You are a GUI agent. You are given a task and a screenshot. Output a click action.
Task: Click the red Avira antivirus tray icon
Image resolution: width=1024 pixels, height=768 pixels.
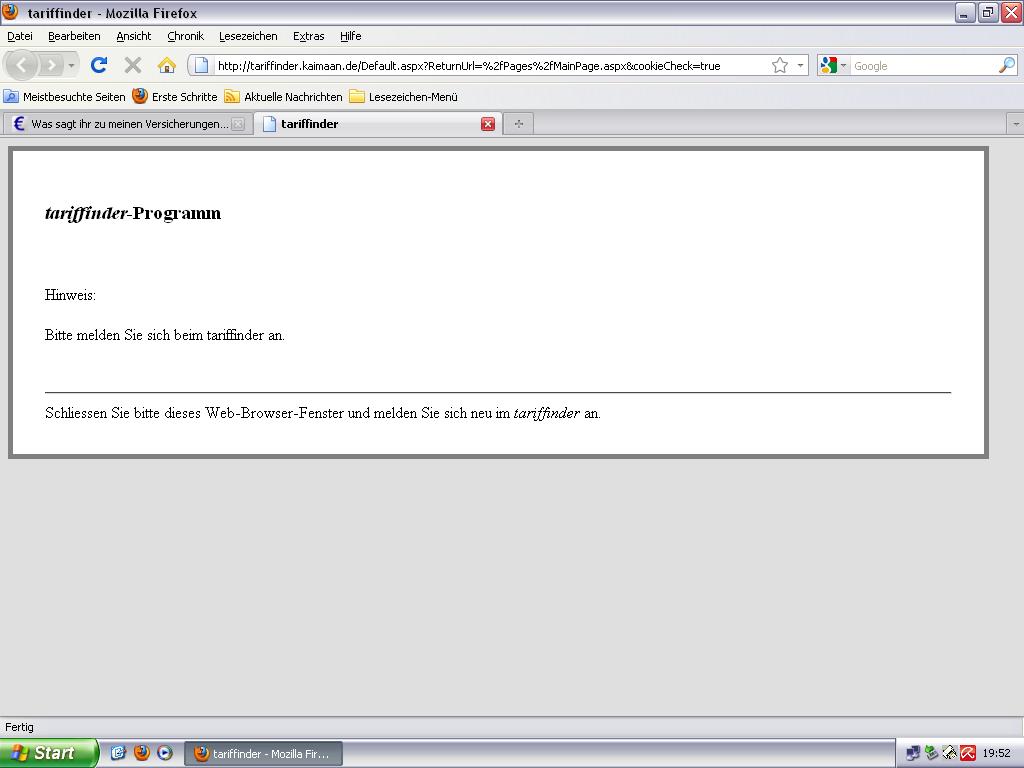coord(968,753)
